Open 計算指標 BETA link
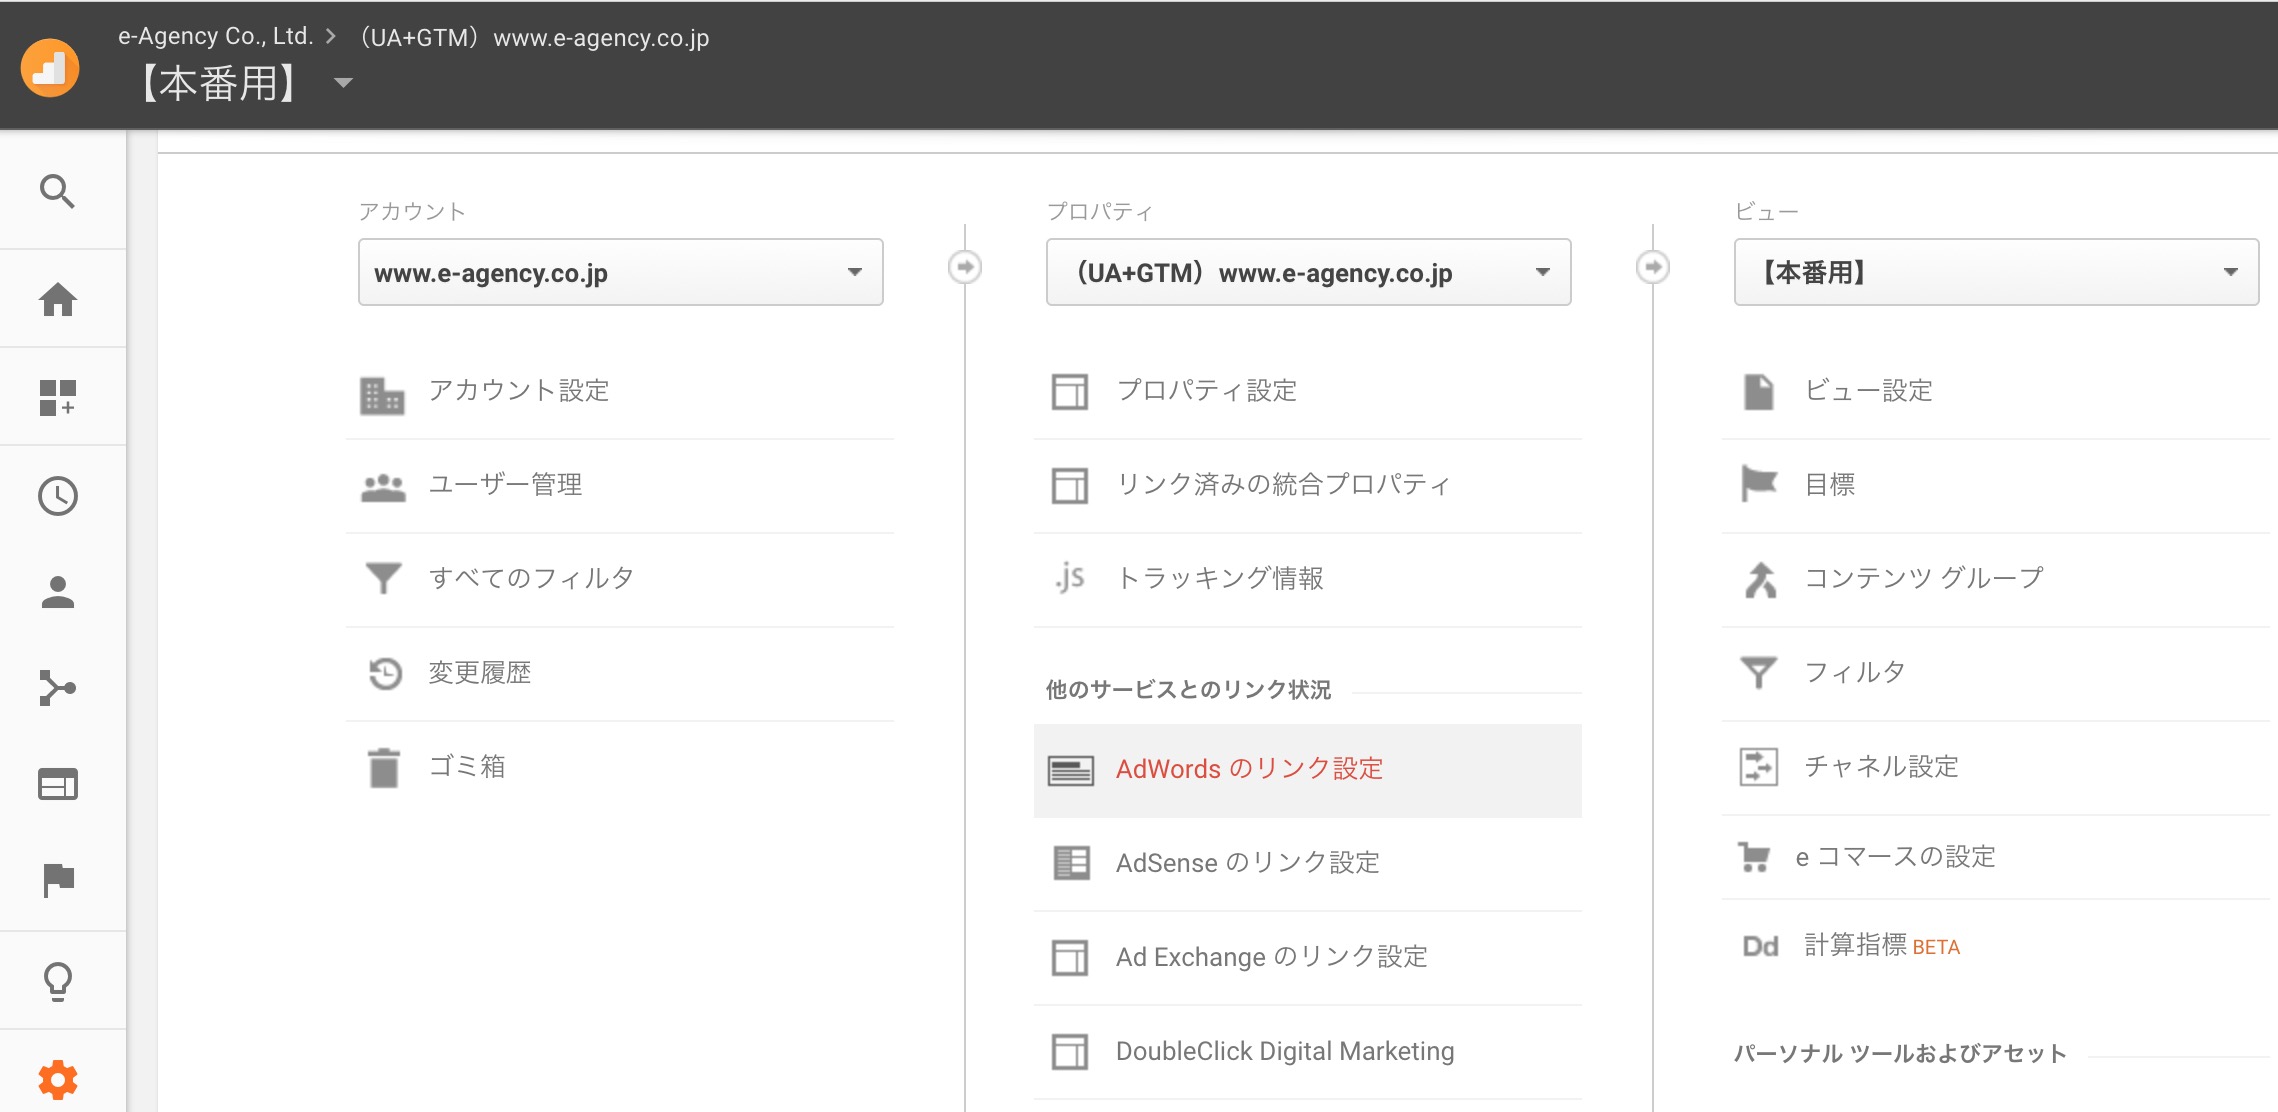The image size is (2278, 1112). point(1882,946)
